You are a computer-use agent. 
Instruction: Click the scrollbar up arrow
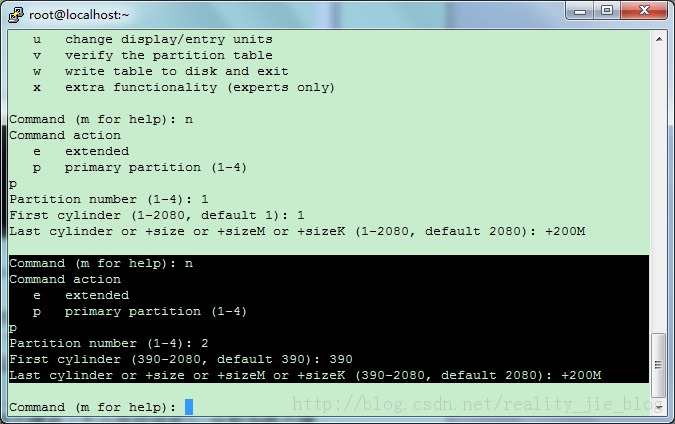(659, 39)
